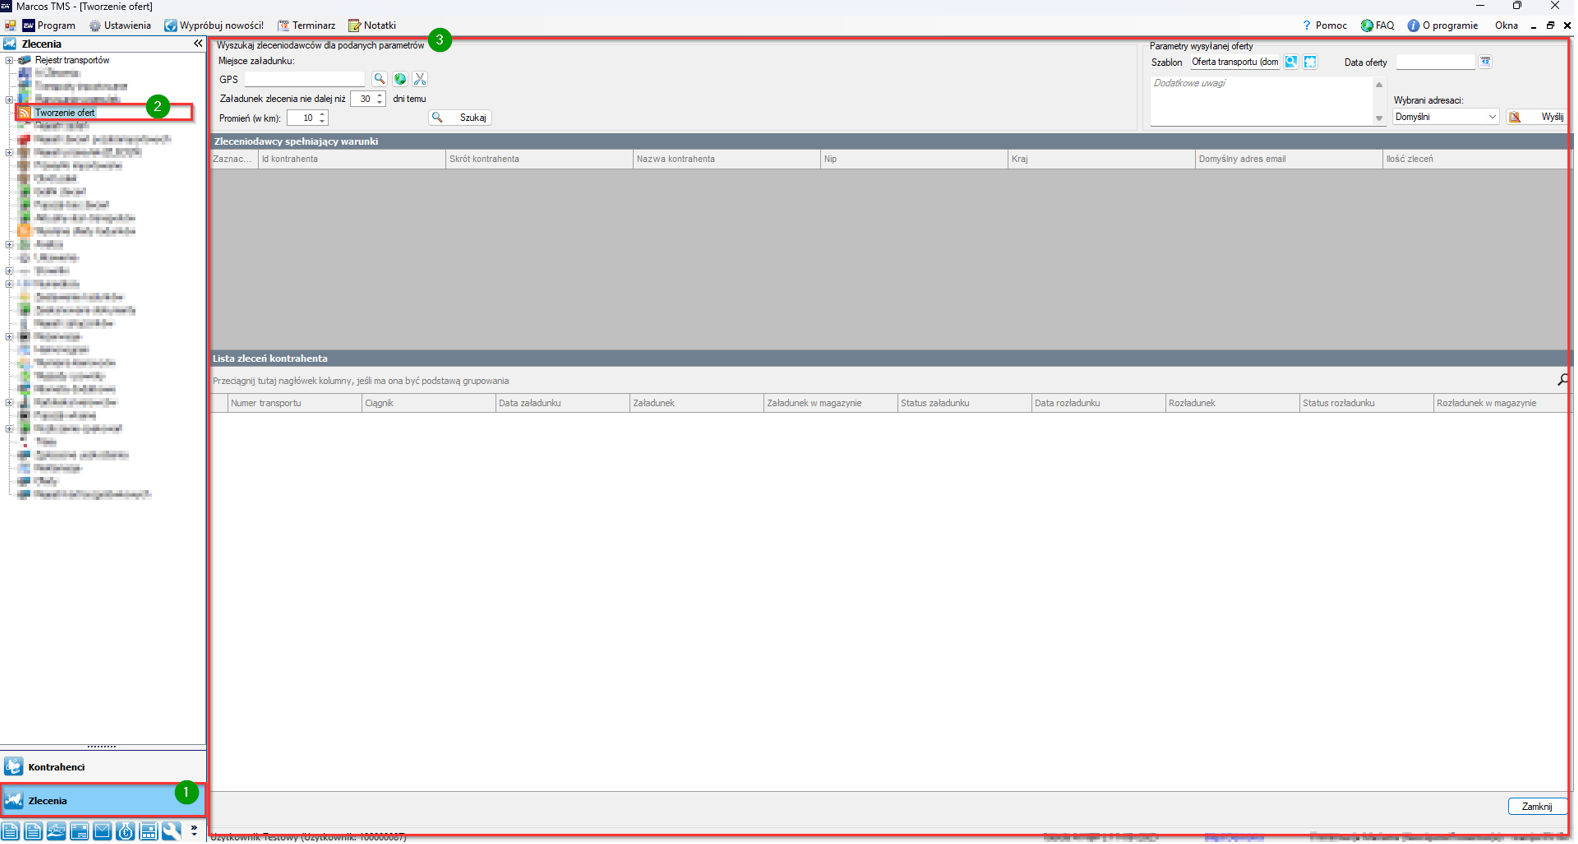Click the wrench icon in bottom toolbar
The width and height of the screenshot is (1578, 844).
coord(171,833)
